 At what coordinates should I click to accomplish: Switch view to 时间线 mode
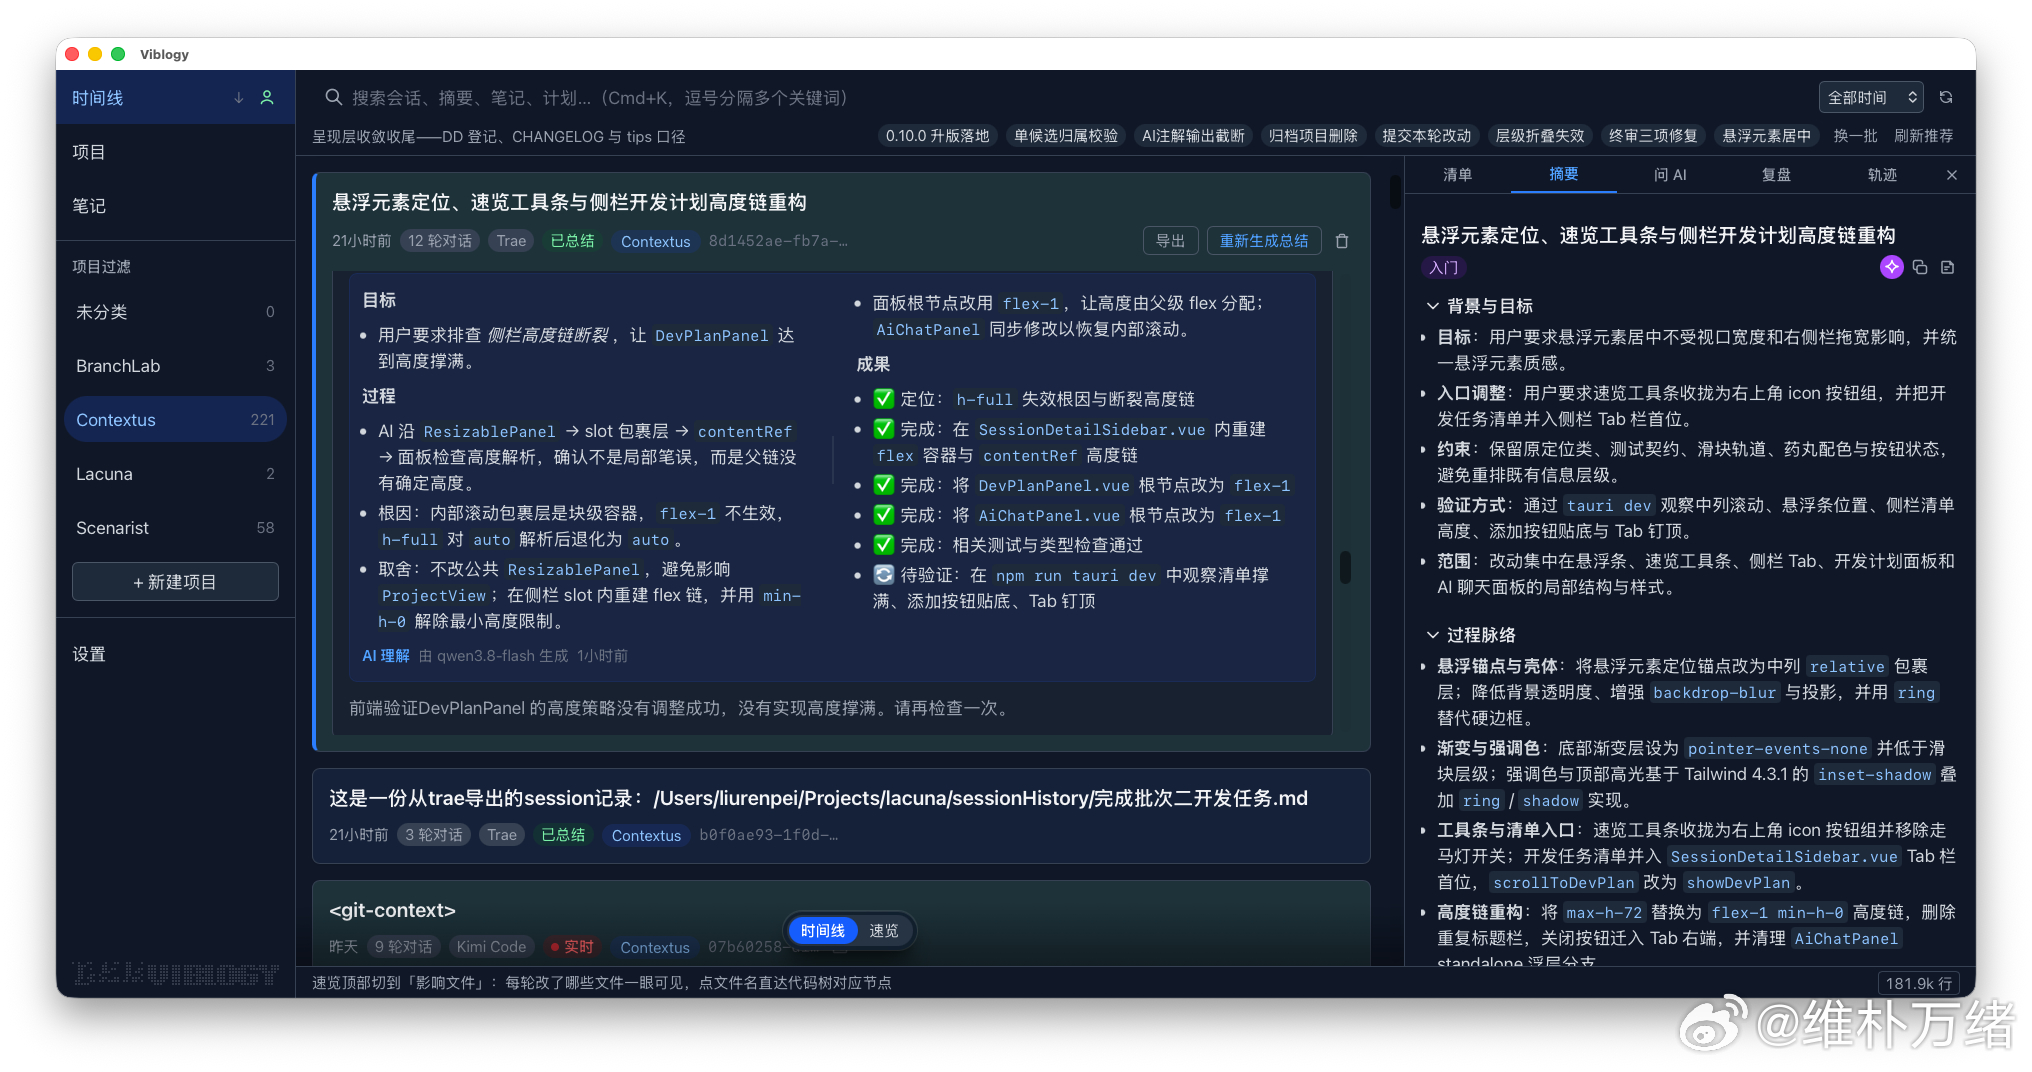(823, 931)
